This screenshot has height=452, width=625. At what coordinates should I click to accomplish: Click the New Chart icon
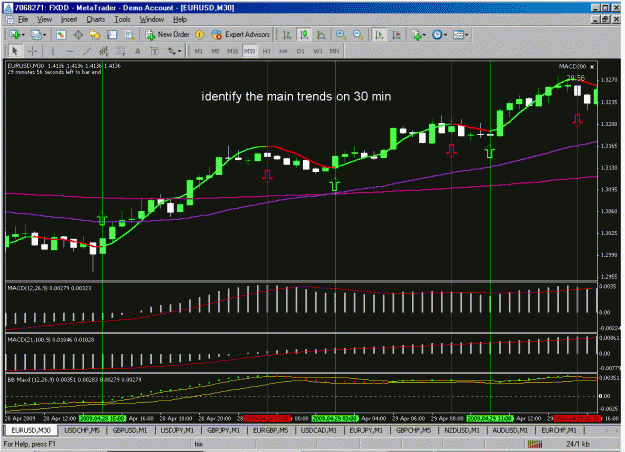14,35
